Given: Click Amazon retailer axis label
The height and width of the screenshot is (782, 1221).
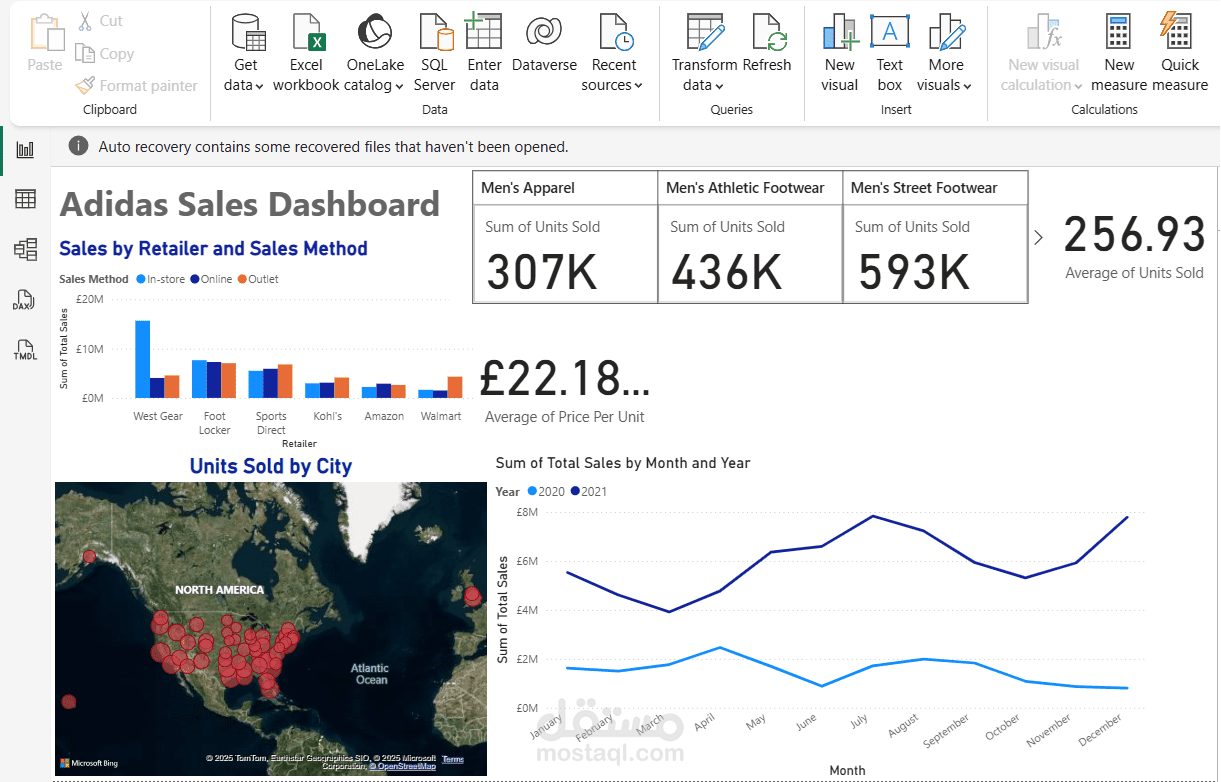Looking at the screenshot, I should point(384,416).
